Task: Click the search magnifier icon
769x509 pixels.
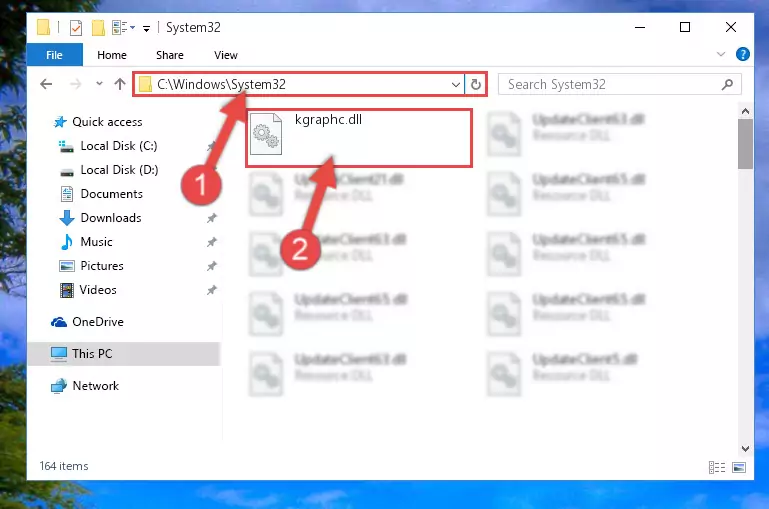Action: click(728, 84)
